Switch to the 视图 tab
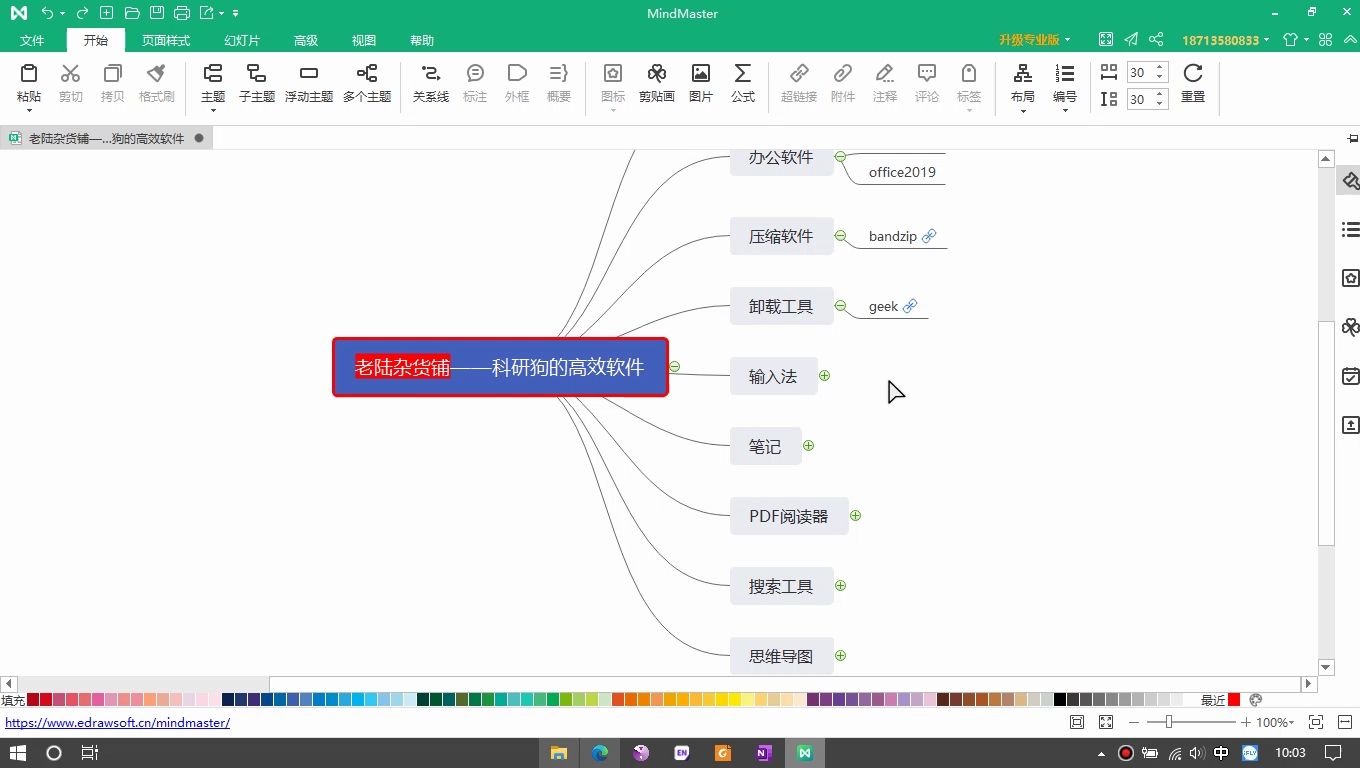 pos(364,41)
